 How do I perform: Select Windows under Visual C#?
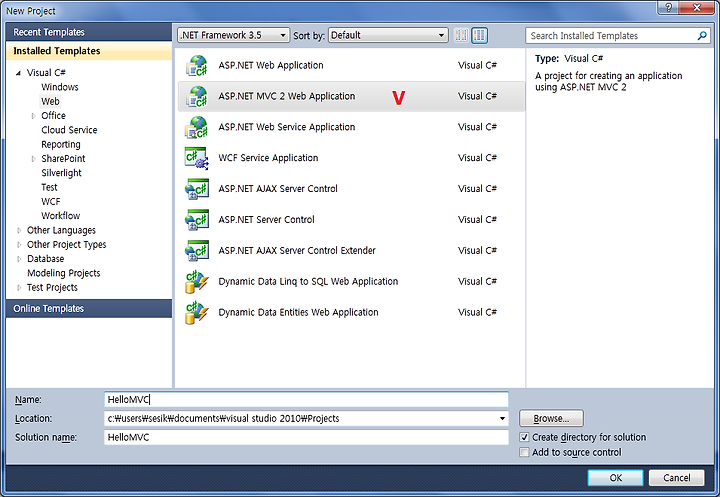tap(60, 87)
